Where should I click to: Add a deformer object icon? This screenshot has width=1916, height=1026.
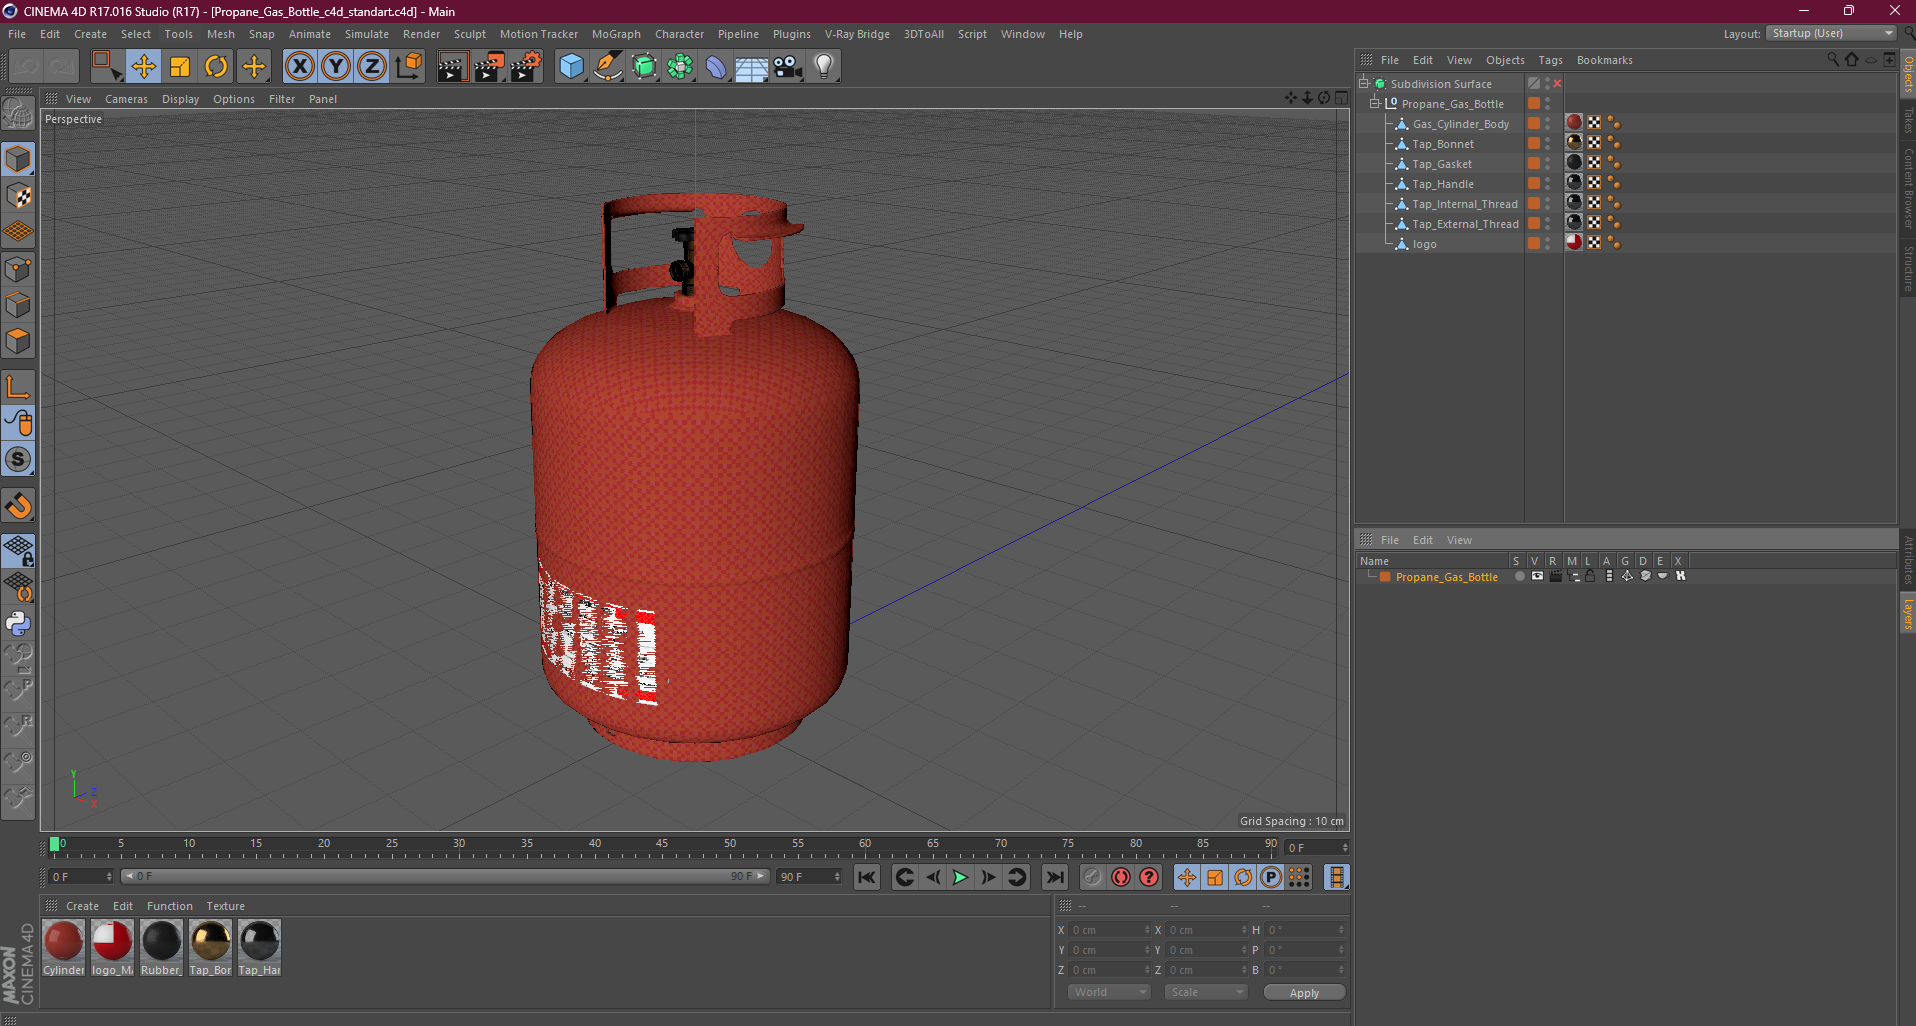point(716,67)
